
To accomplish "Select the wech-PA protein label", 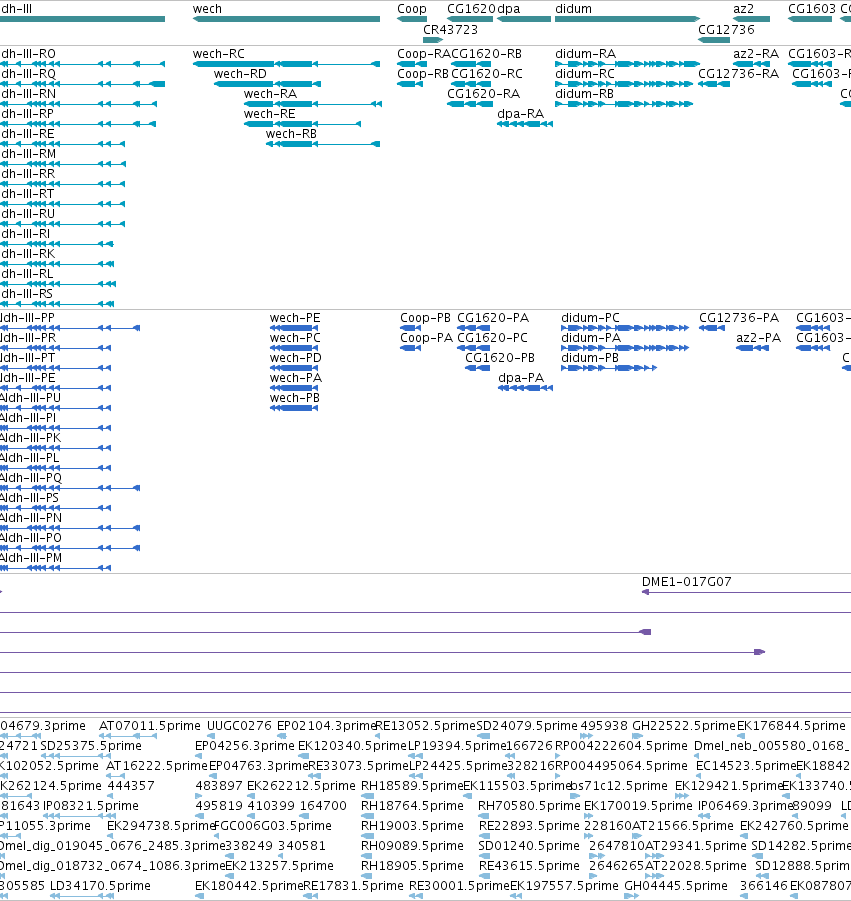I will point(295,378).
